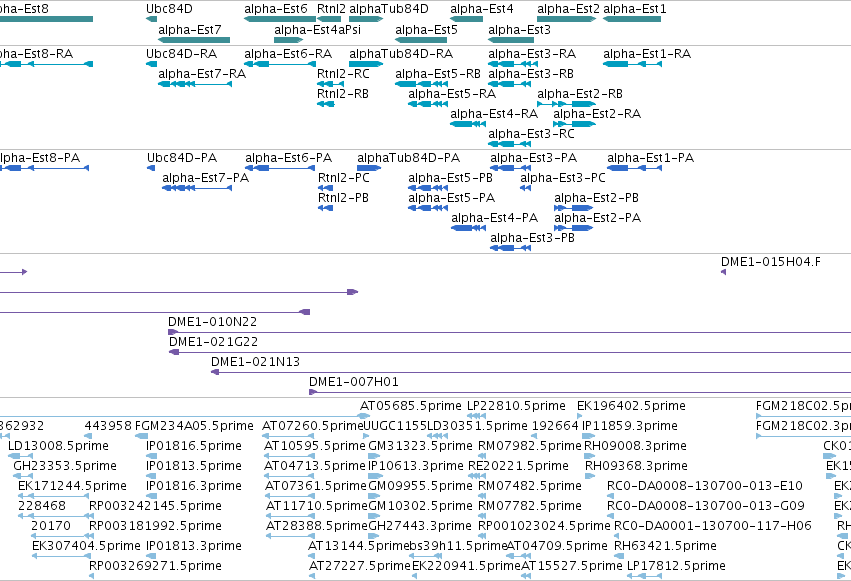Screen dimensions: 851x581
Task: Select EST FGM234A05.5prime
Action: 194,426
